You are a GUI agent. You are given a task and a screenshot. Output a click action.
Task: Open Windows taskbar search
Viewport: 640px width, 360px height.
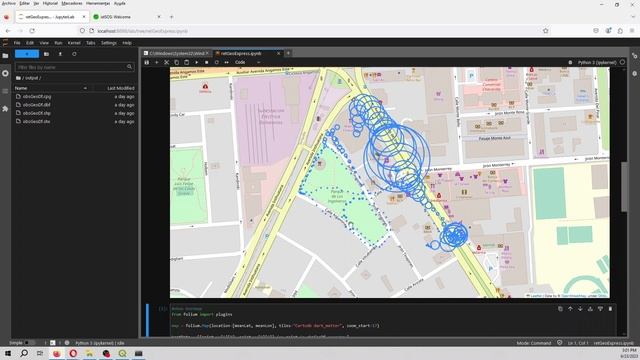coord(24,353)
